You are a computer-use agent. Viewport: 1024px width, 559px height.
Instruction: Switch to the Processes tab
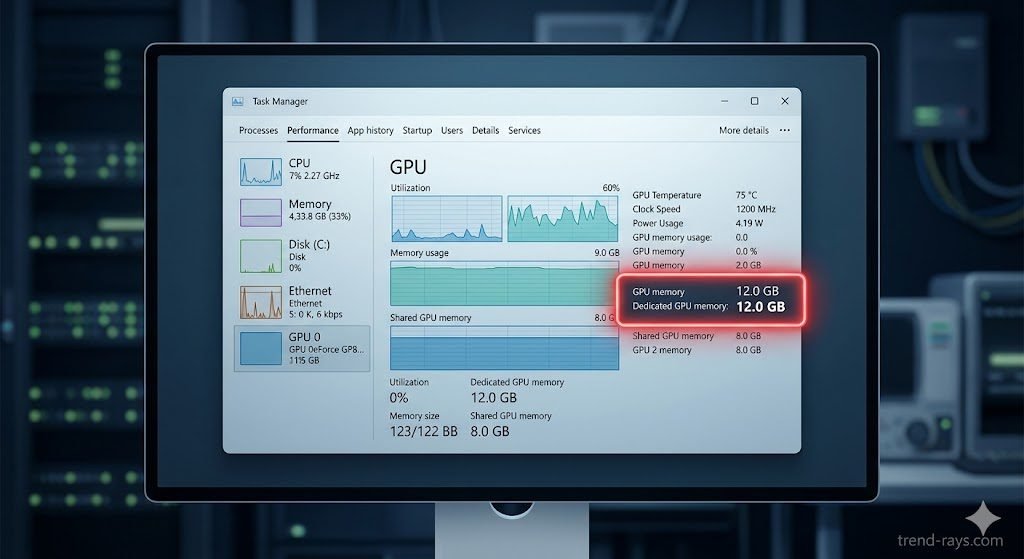258,131
